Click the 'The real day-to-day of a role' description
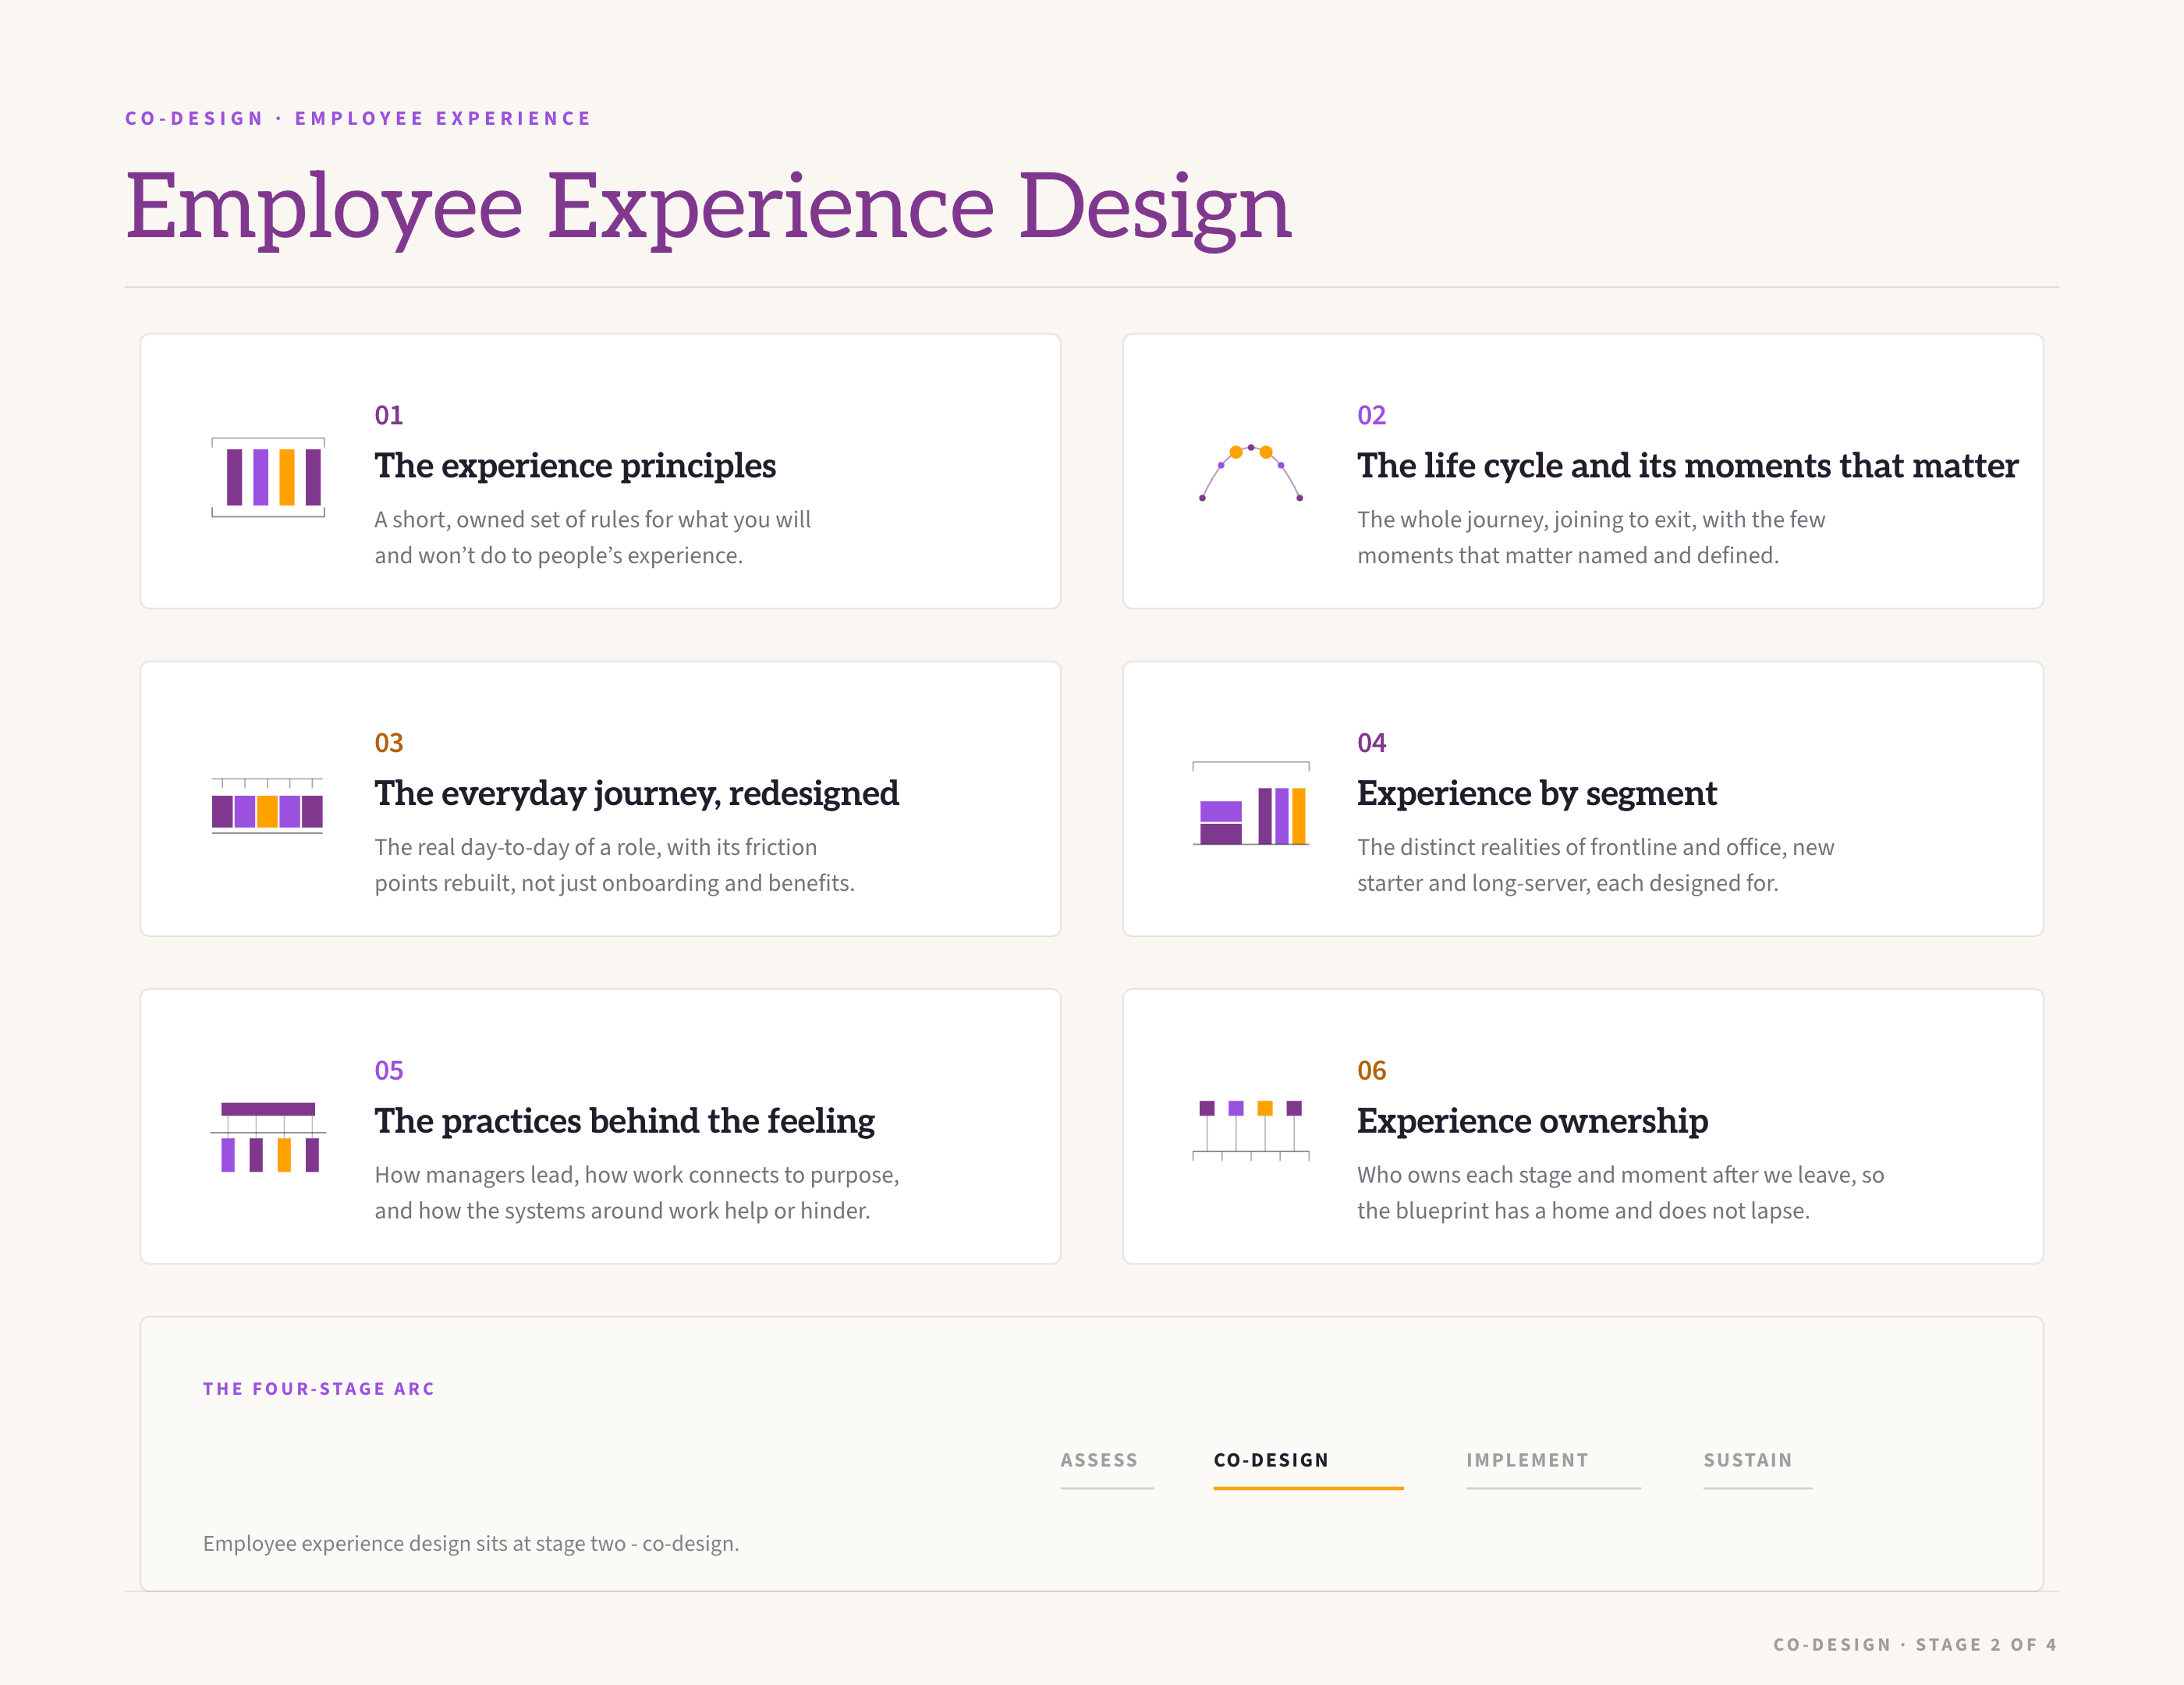 [614, 865]
